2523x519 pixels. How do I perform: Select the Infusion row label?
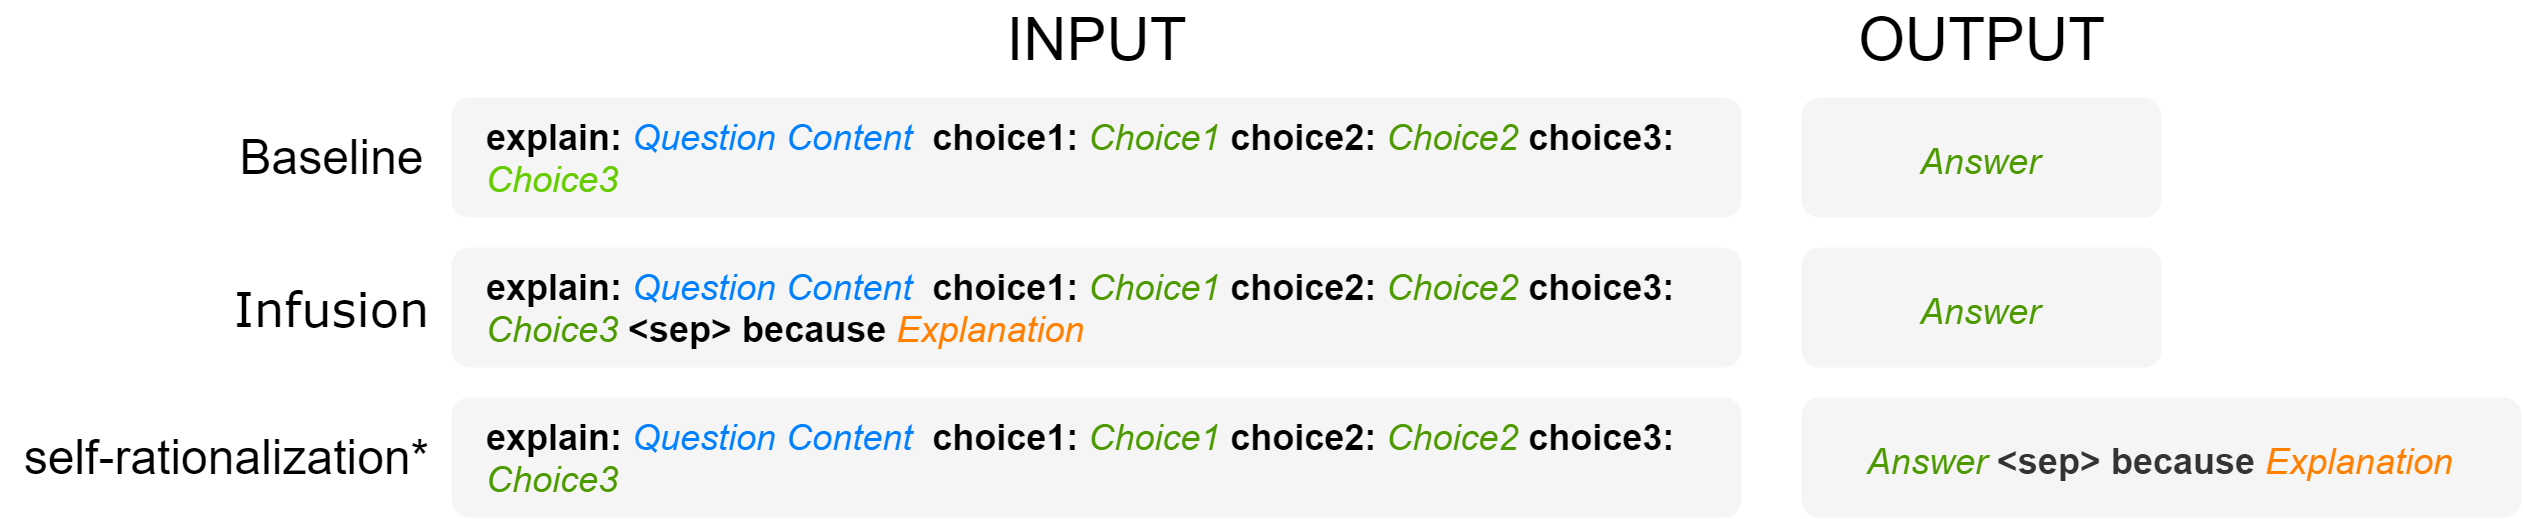click(x=331, y=310)
